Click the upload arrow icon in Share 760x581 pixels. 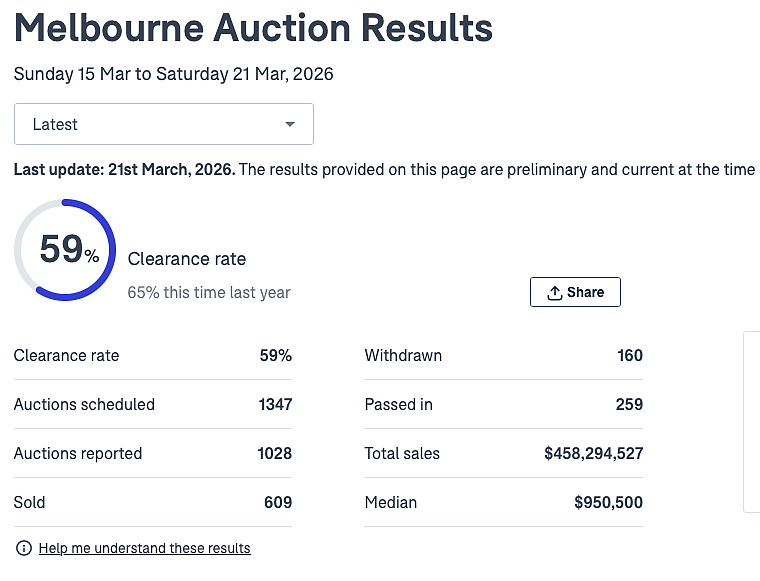point(554,293)
